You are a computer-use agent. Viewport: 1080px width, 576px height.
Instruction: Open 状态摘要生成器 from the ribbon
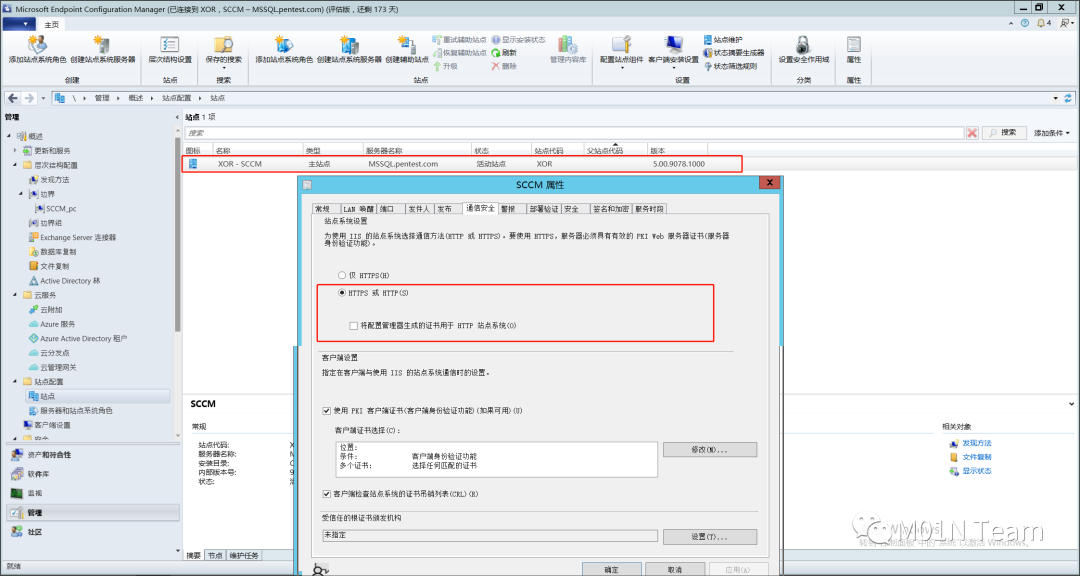(x=734, y=53)
